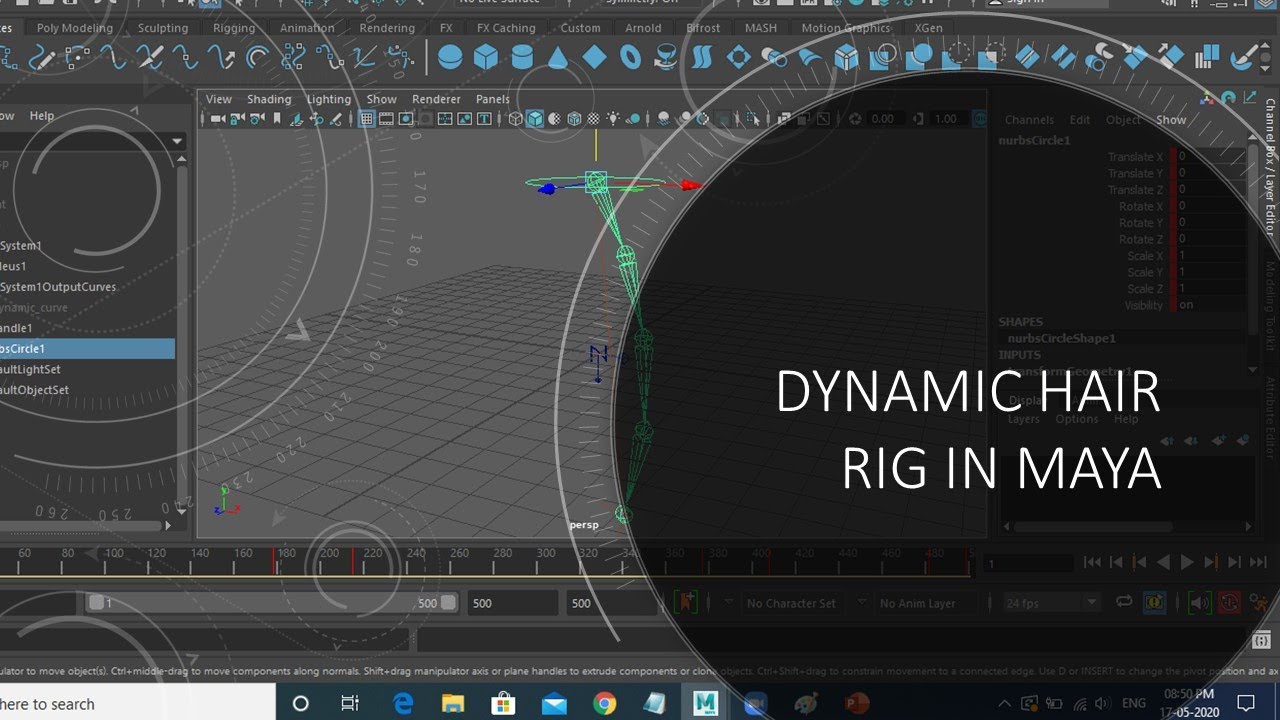Open the Lighting menu in viewport panel
This screenshot has height=720, width=1280.
[329, 99]
